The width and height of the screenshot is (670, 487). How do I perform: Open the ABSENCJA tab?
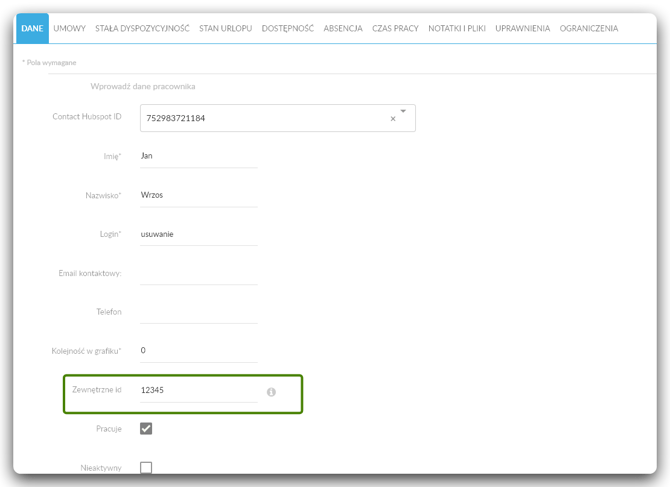pyautogui.click(x=343, y=28)
